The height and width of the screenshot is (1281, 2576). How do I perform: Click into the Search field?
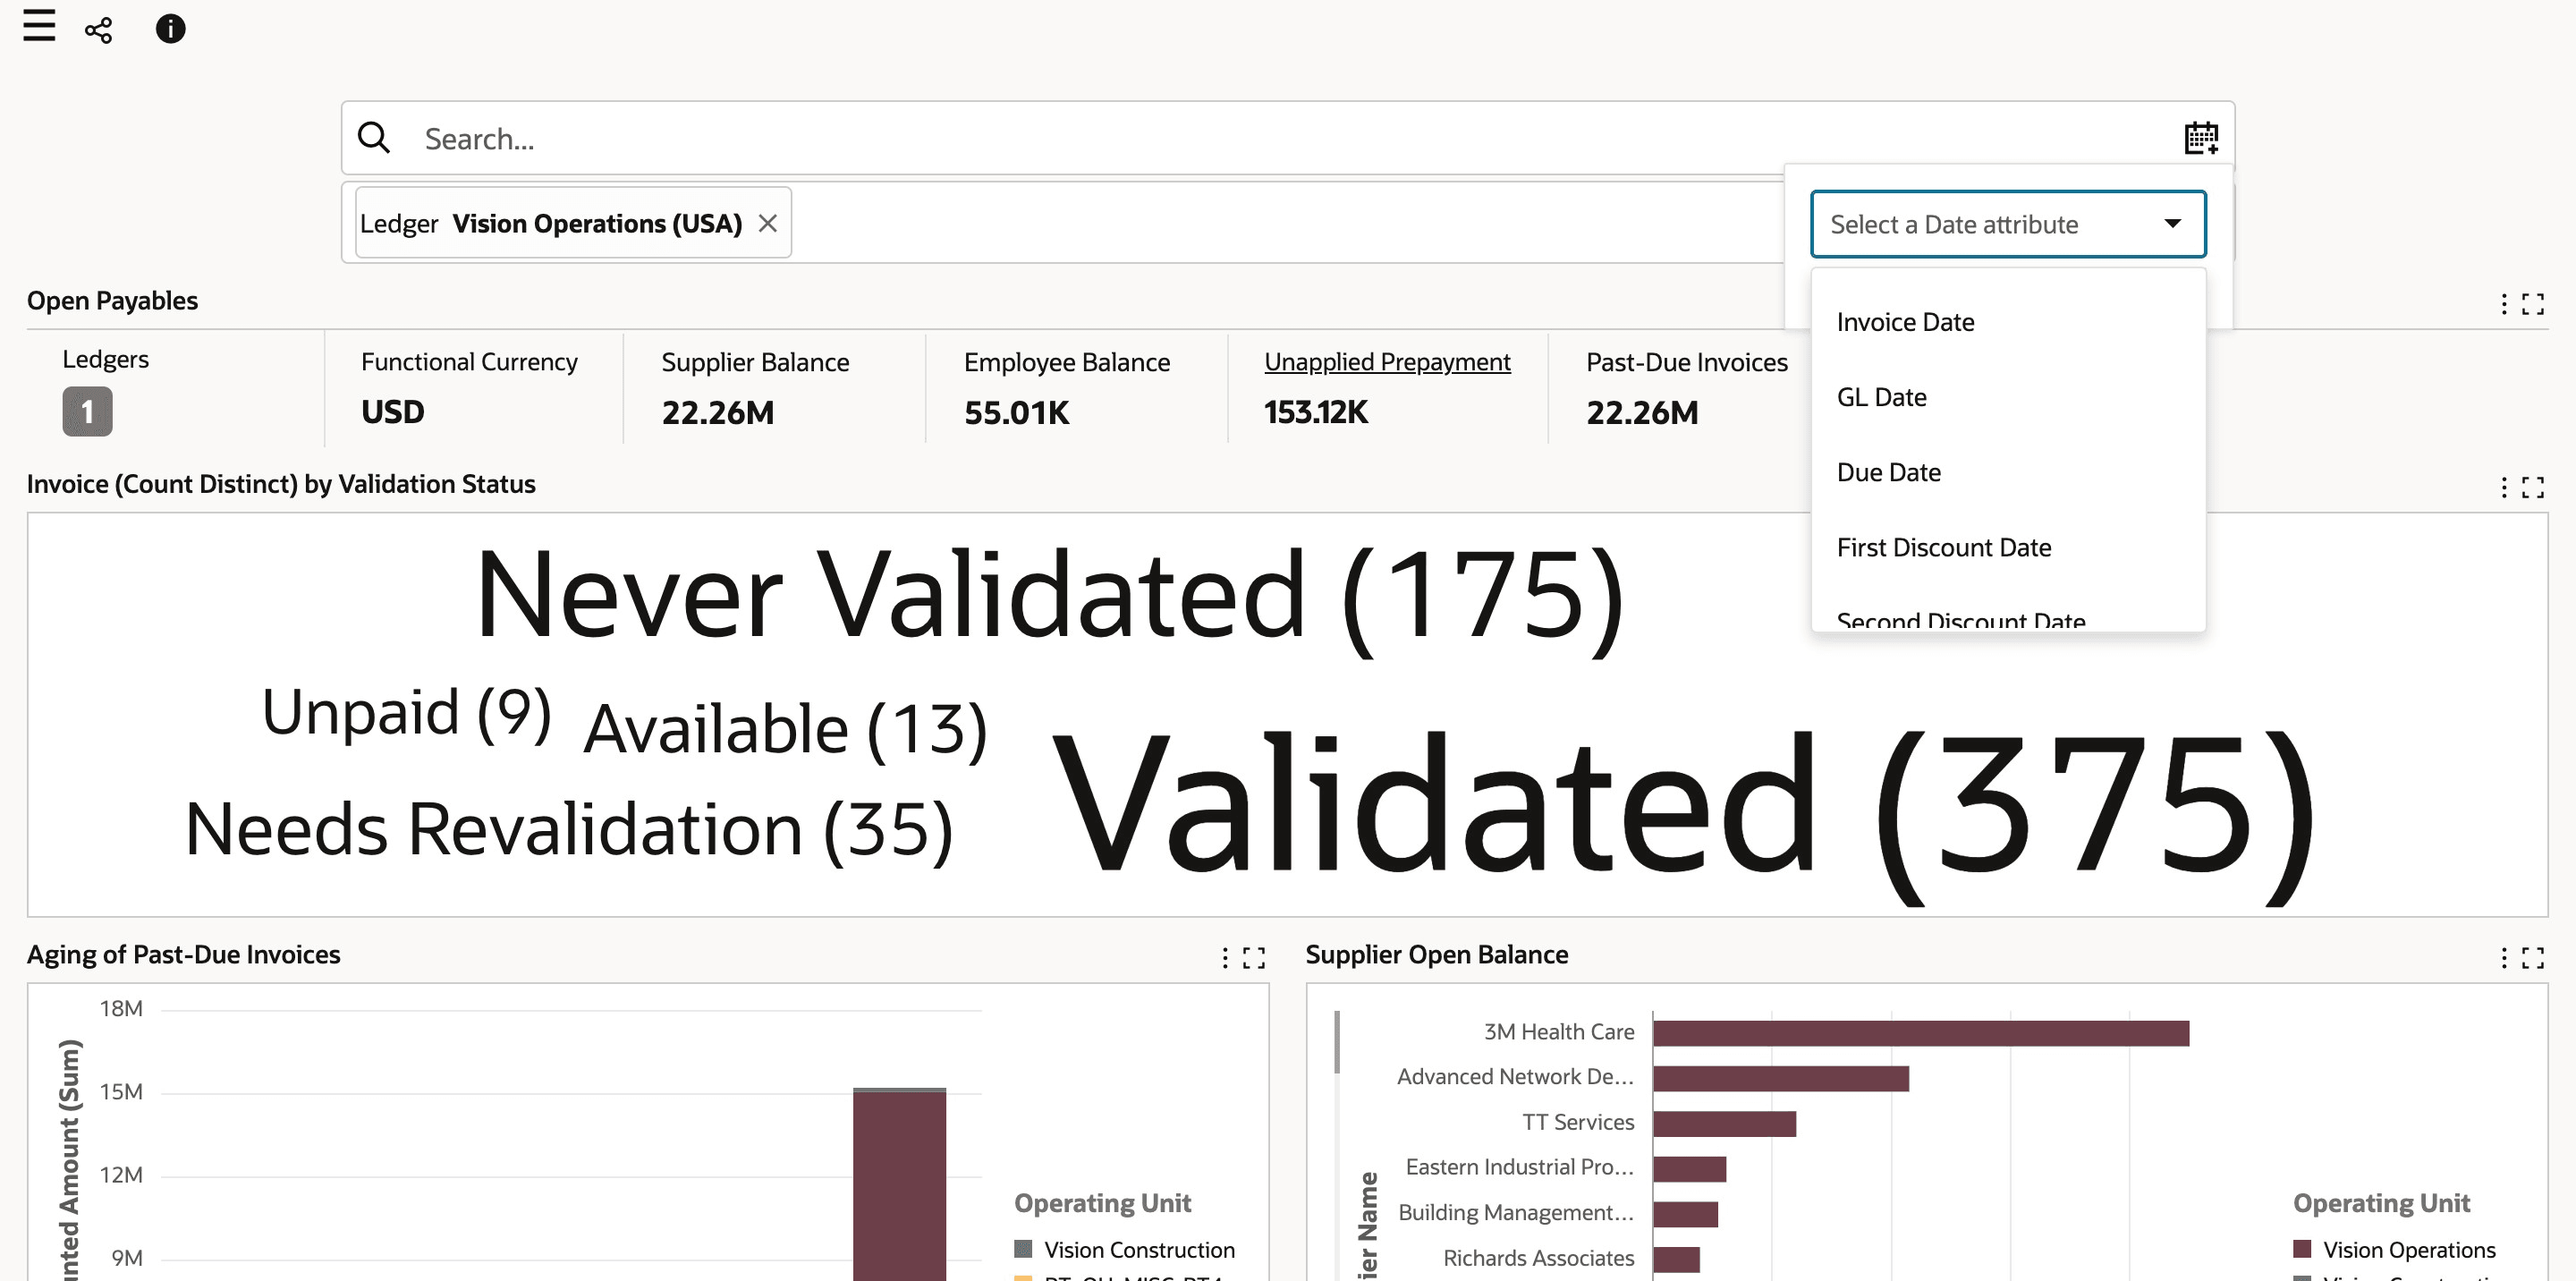(x=1290, y=138)
